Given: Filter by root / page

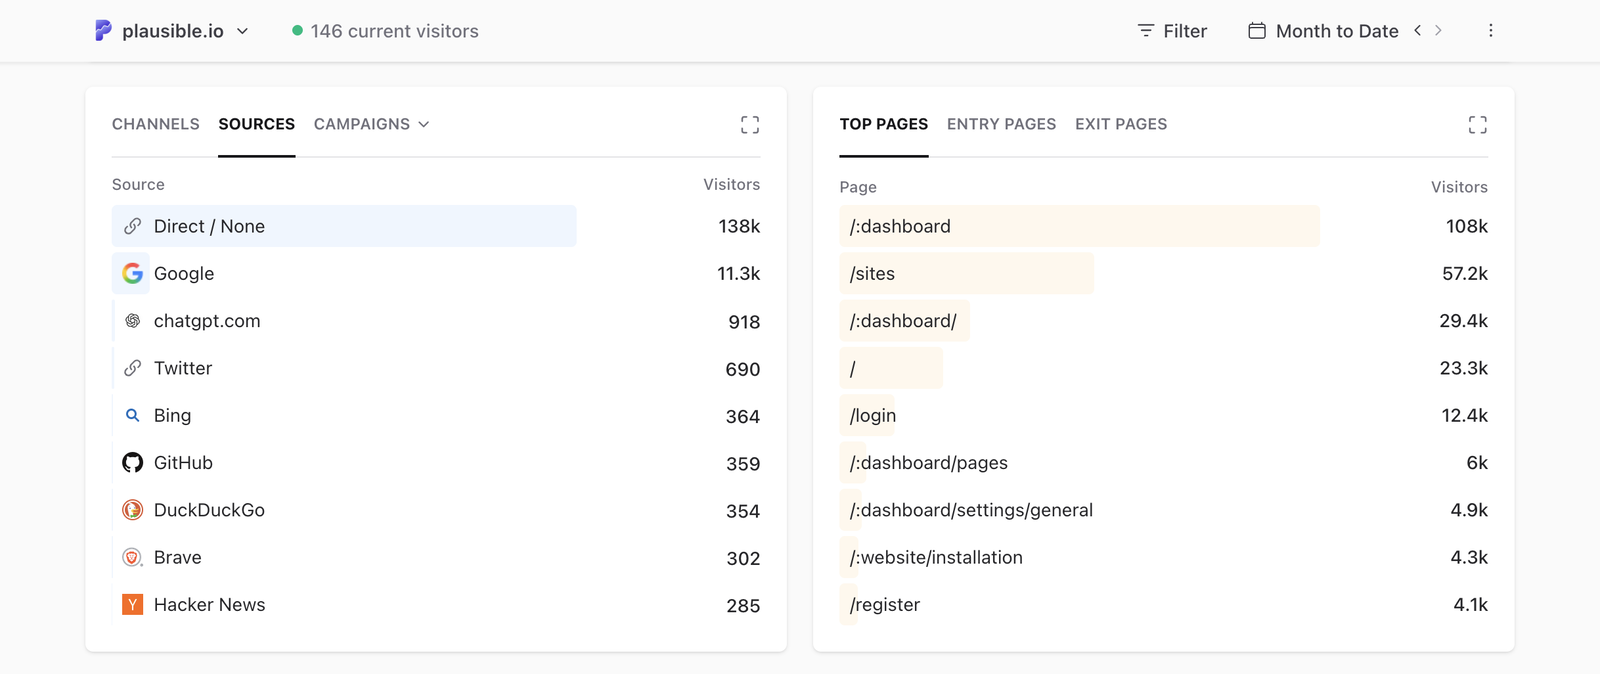Looking at the screenshot, I should (x=853, y=369).
